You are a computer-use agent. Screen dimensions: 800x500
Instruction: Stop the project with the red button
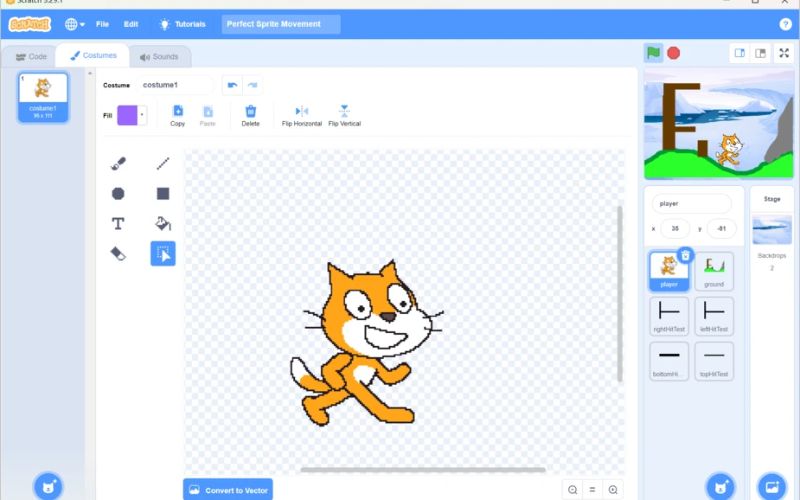(673, 53)
